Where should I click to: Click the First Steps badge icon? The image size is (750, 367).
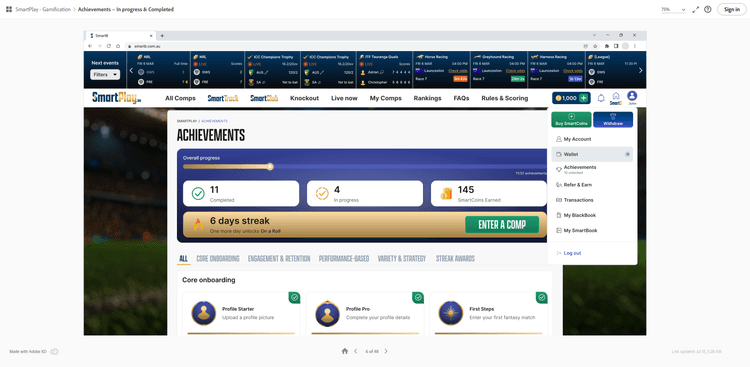[451, 313]
